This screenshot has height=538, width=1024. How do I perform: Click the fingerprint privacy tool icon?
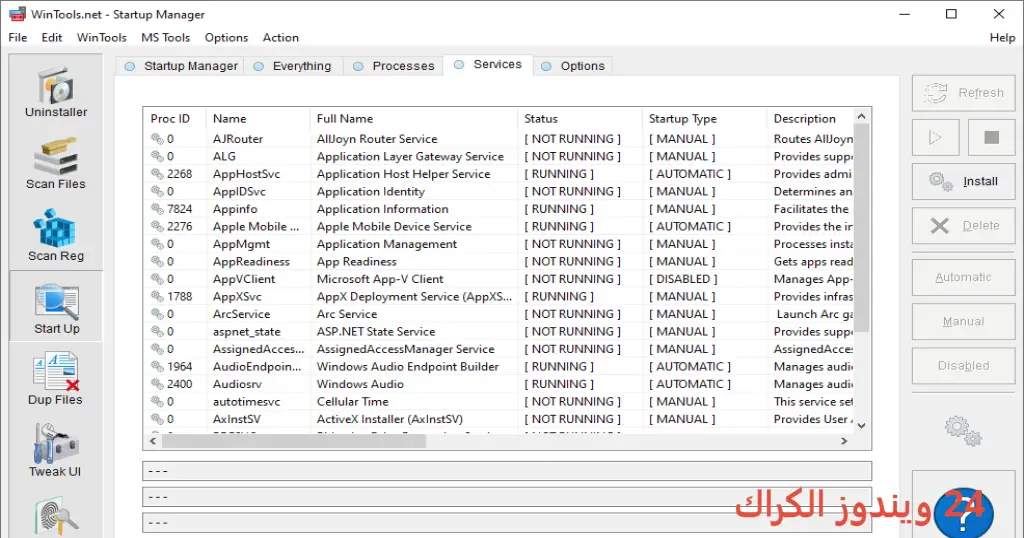(56, 516)
